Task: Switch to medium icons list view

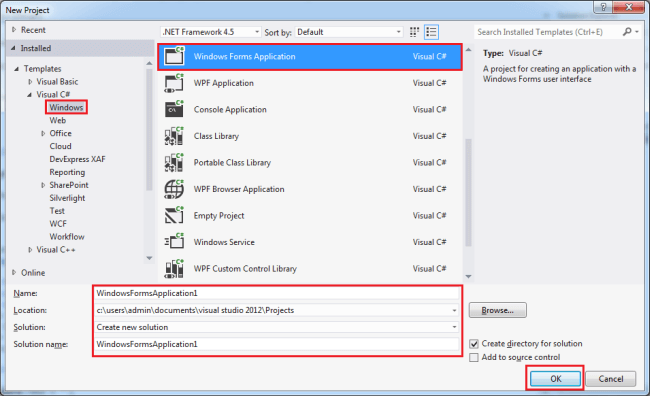Action: (x=431, y=32)
